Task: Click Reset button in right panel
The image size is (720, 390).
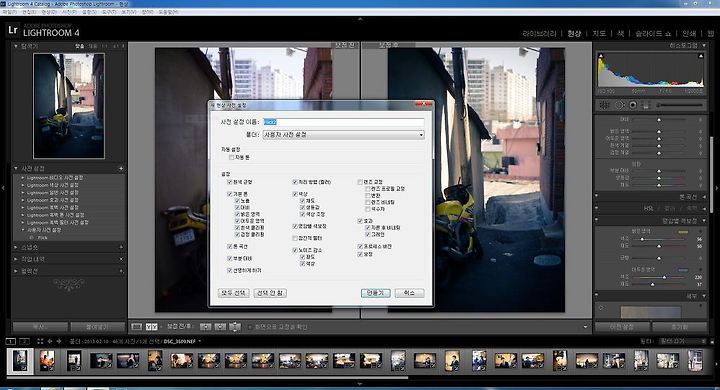Action: (679, 327)
